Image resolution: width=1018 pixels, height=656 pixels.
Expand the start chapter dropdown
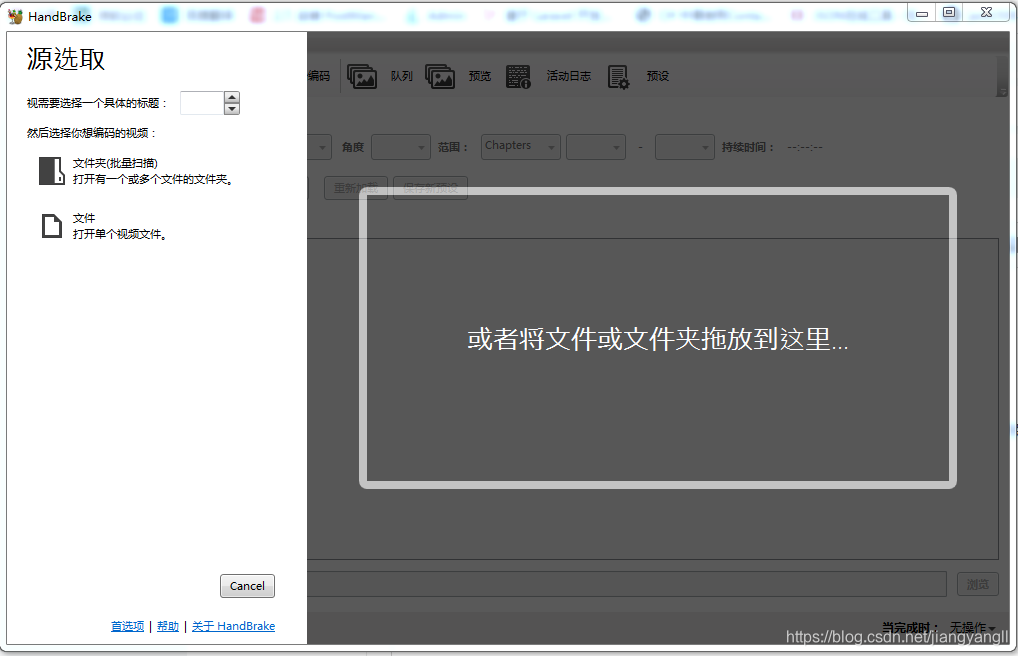tap(596, 147)
